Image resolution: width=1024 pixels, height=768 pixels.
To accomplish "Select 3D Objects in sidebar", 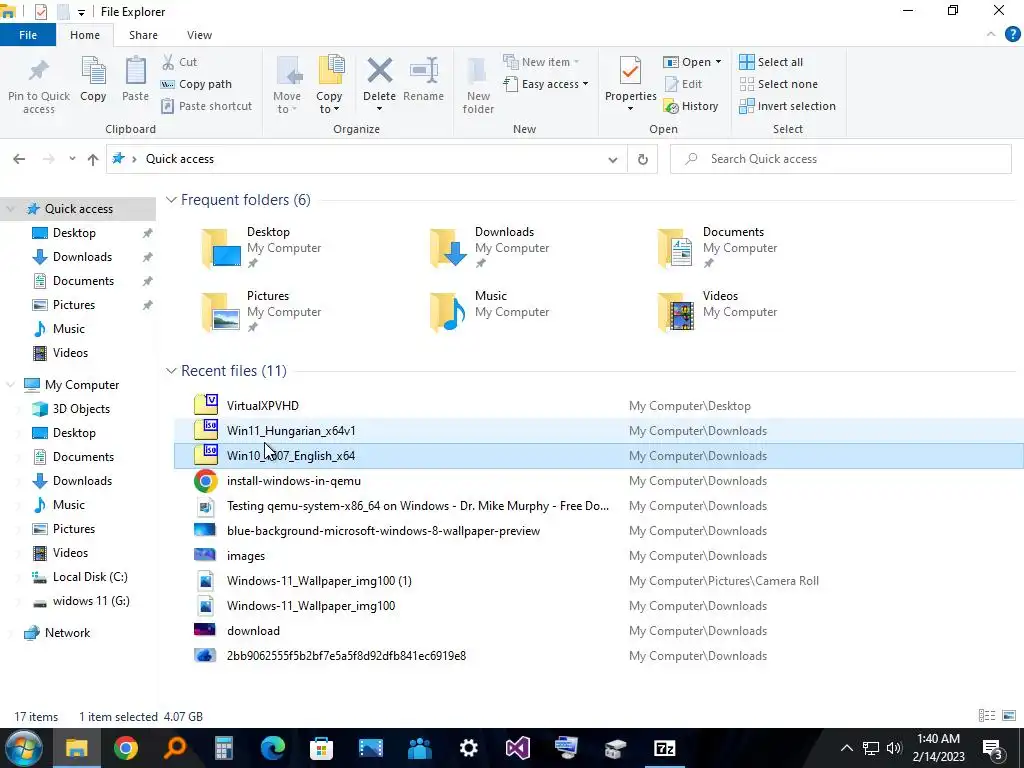I will pyautogui.click(x=81, y=409).
